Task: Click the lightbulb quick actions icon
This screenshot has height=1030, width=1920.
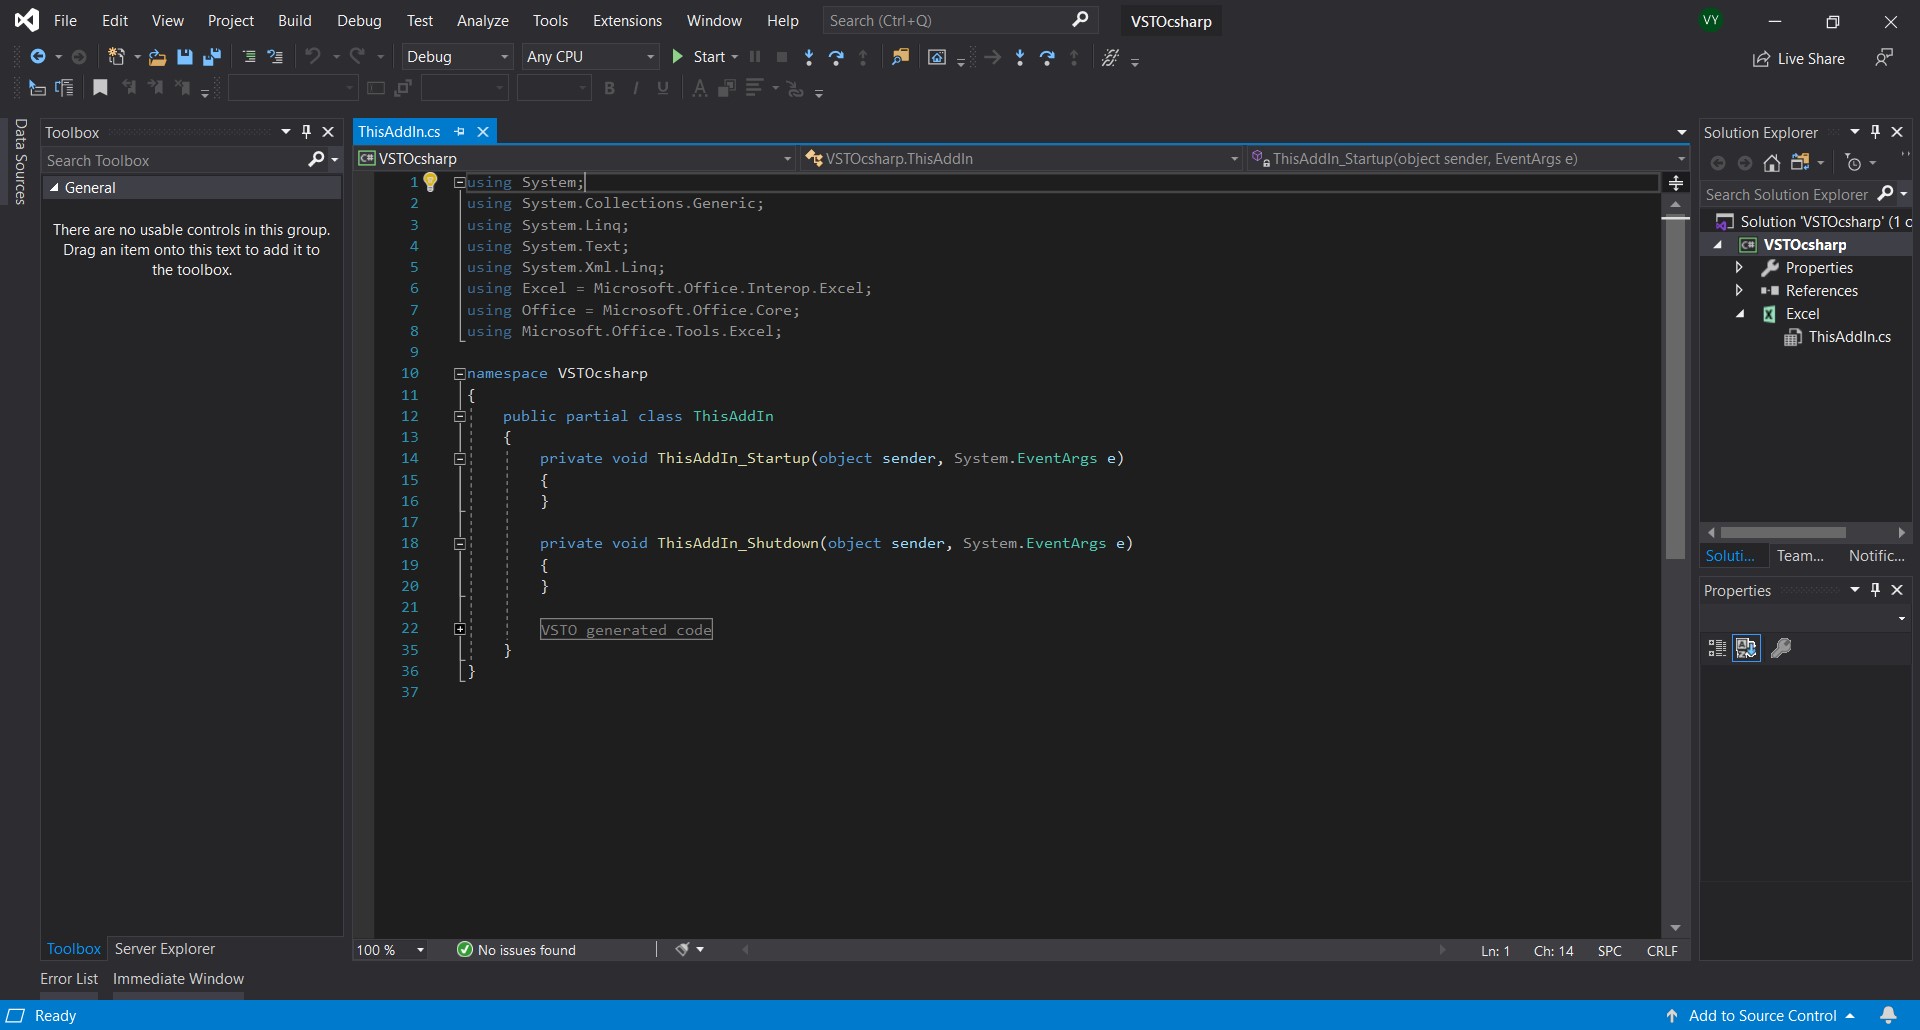Action: pos(430,182)
